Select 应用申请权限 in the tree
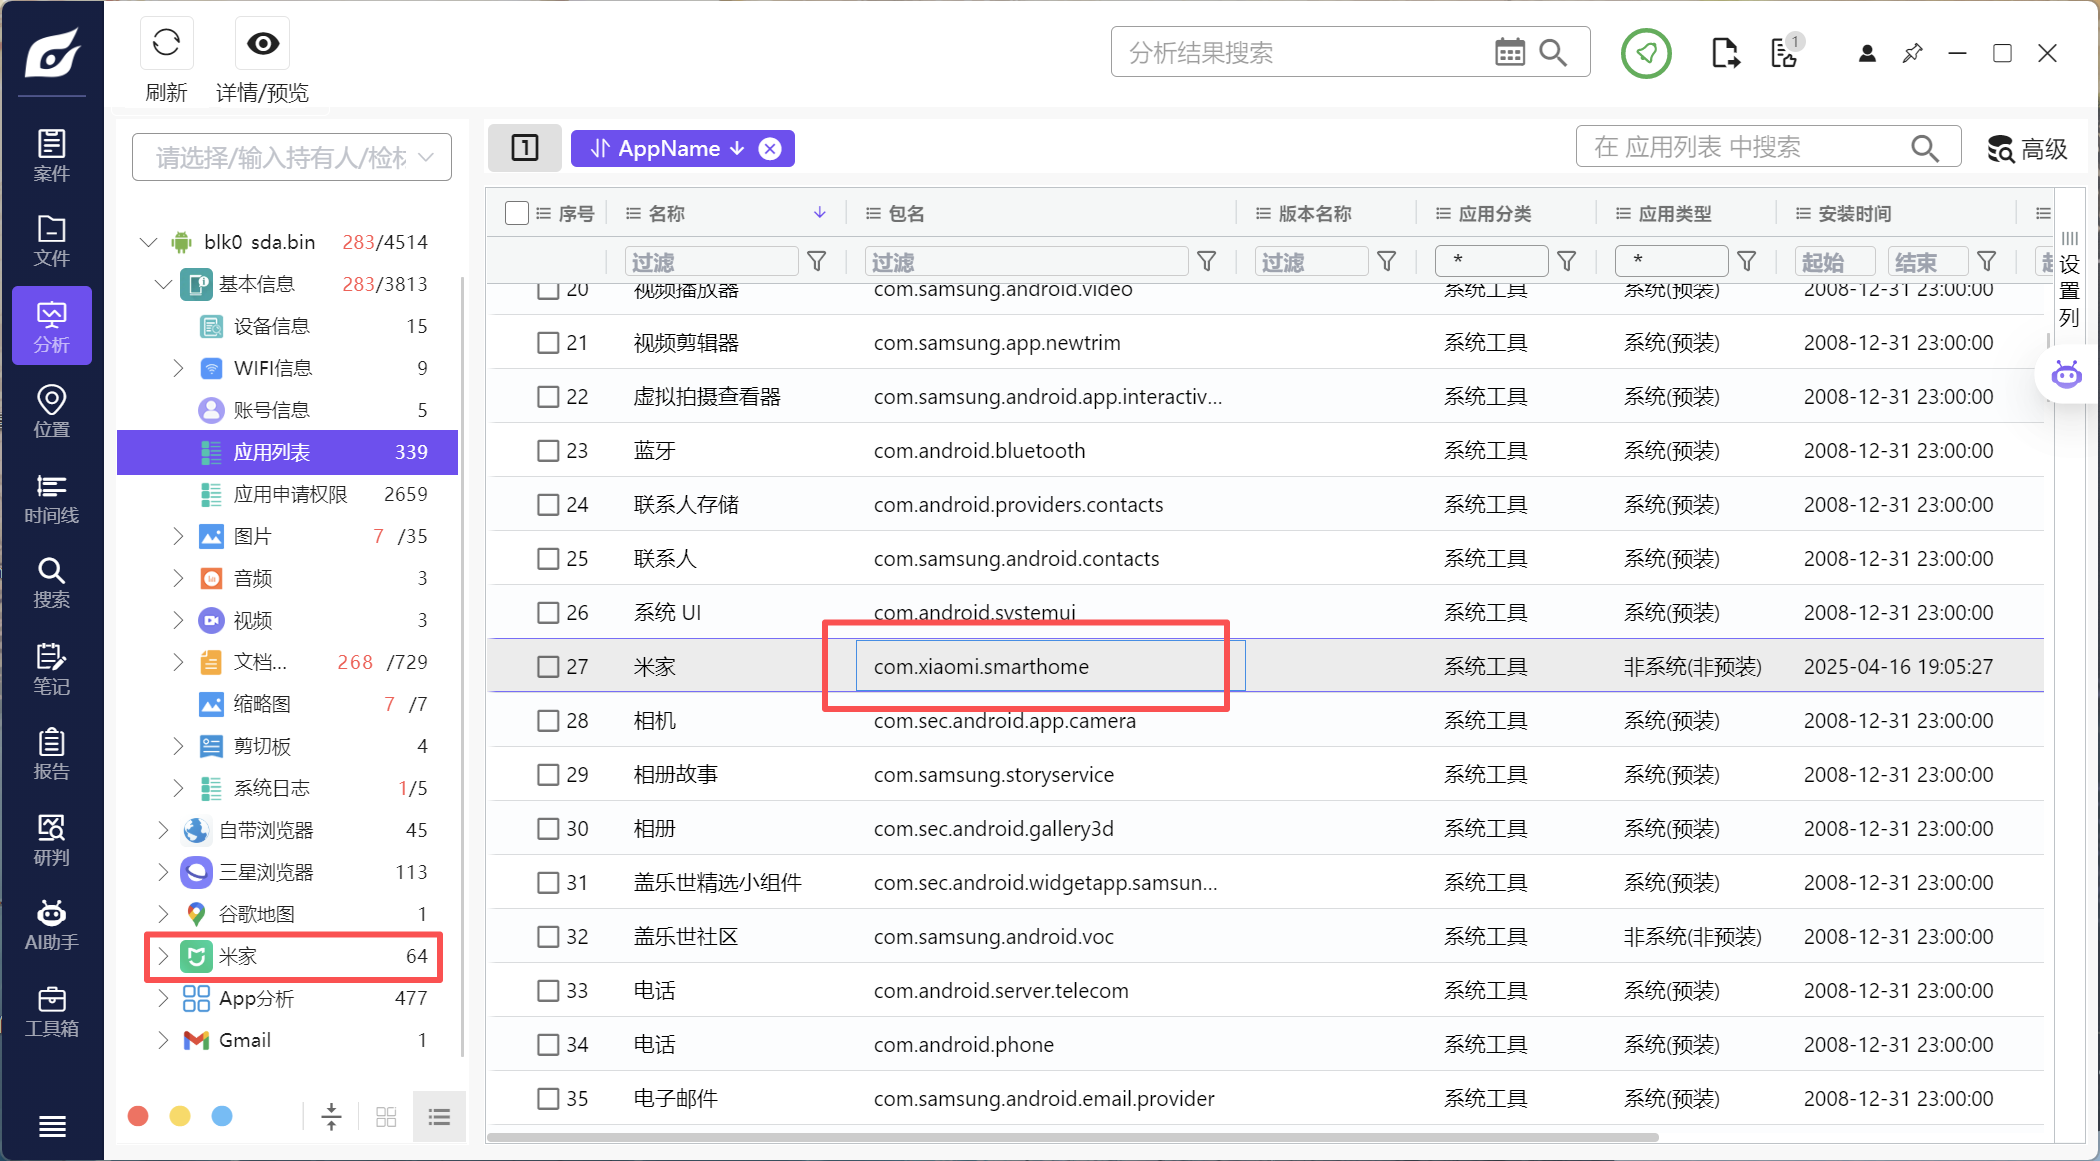The image size is (2100, 1161). pyautogui.click(x=290, y=494)
